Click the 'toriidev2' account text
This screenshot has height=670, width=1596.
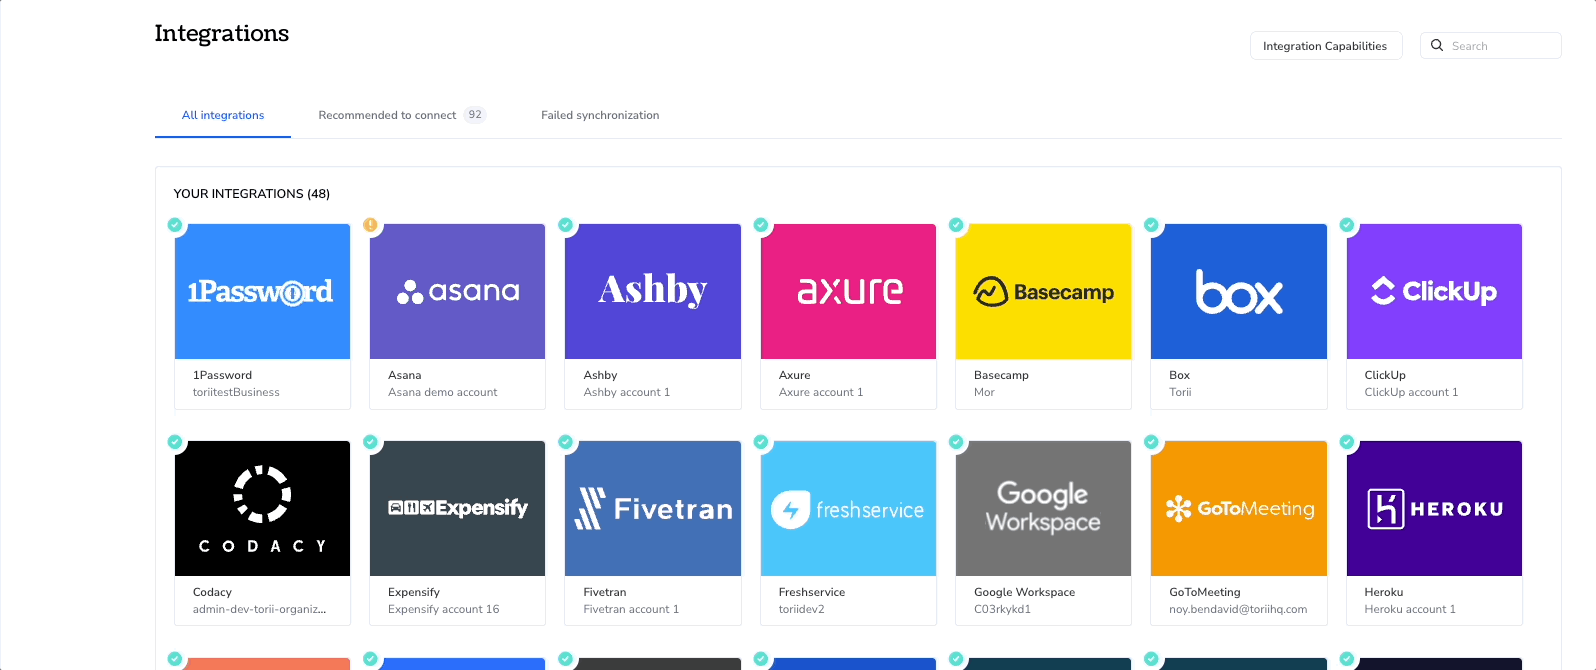[x=802, y=609]
